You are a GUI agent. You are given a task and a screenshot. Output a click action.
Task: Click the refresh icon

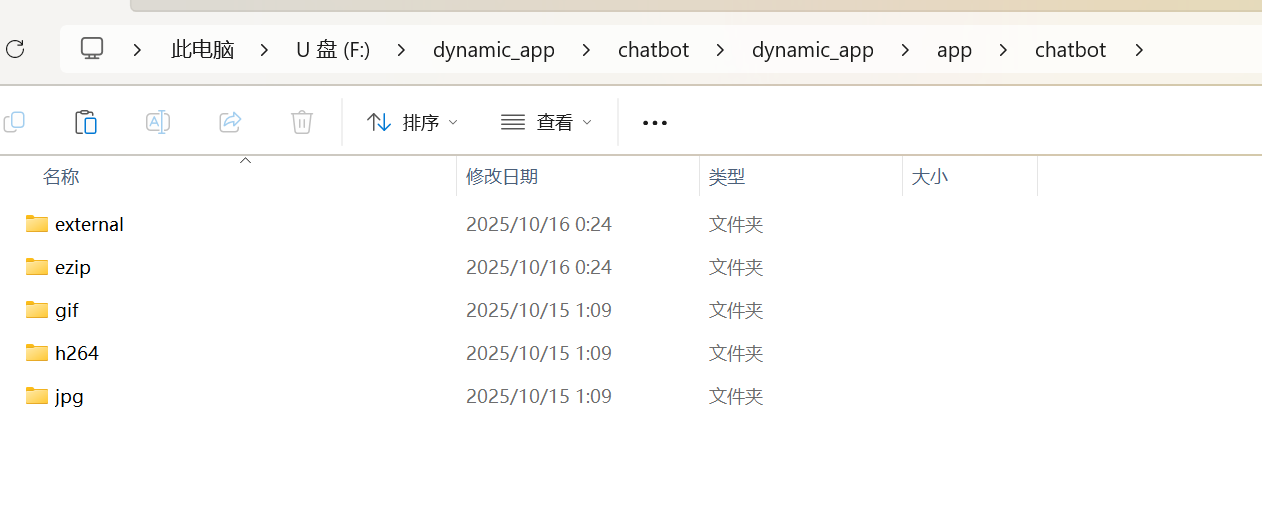click(14, 49)
